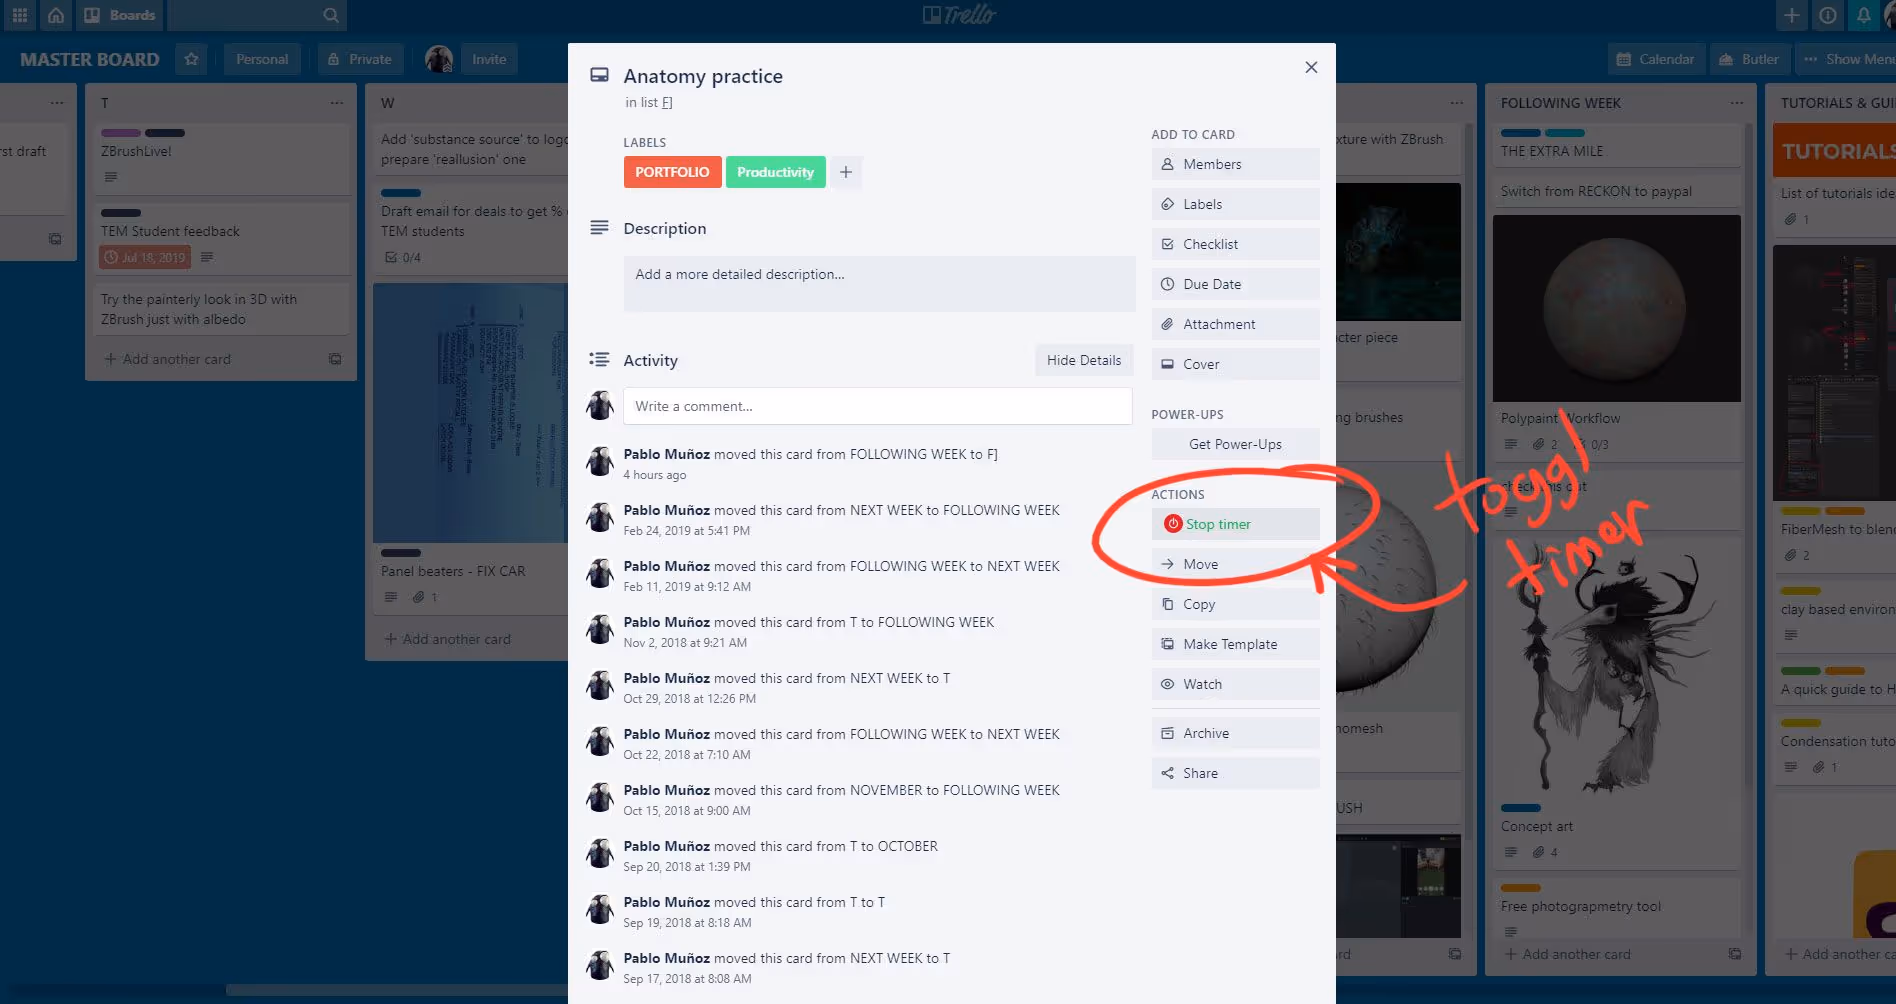This screenshot has width=1896, height=1004.
Task: Click the create plus icon in header
Action: (x=1792, y=15)
